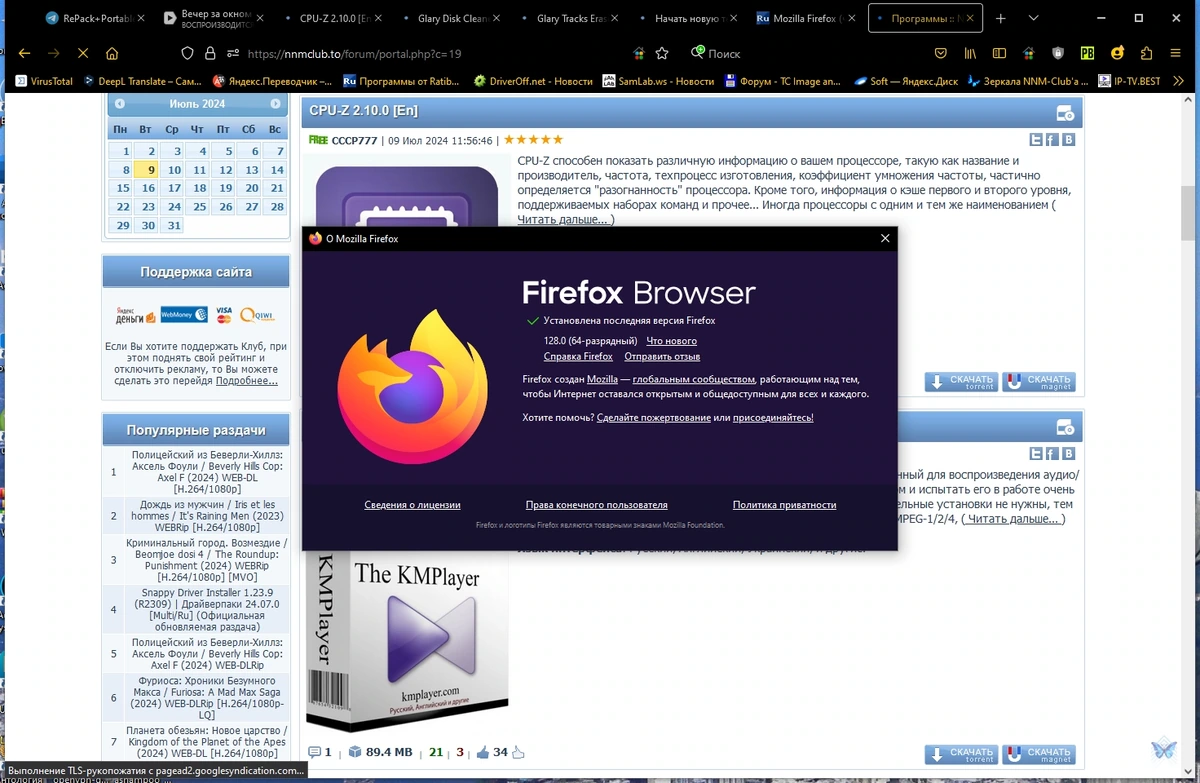Go back with the toolbar back arrow
This screenshot has height=783, width=1200.
pyautogui.click(x=25, y=53)
